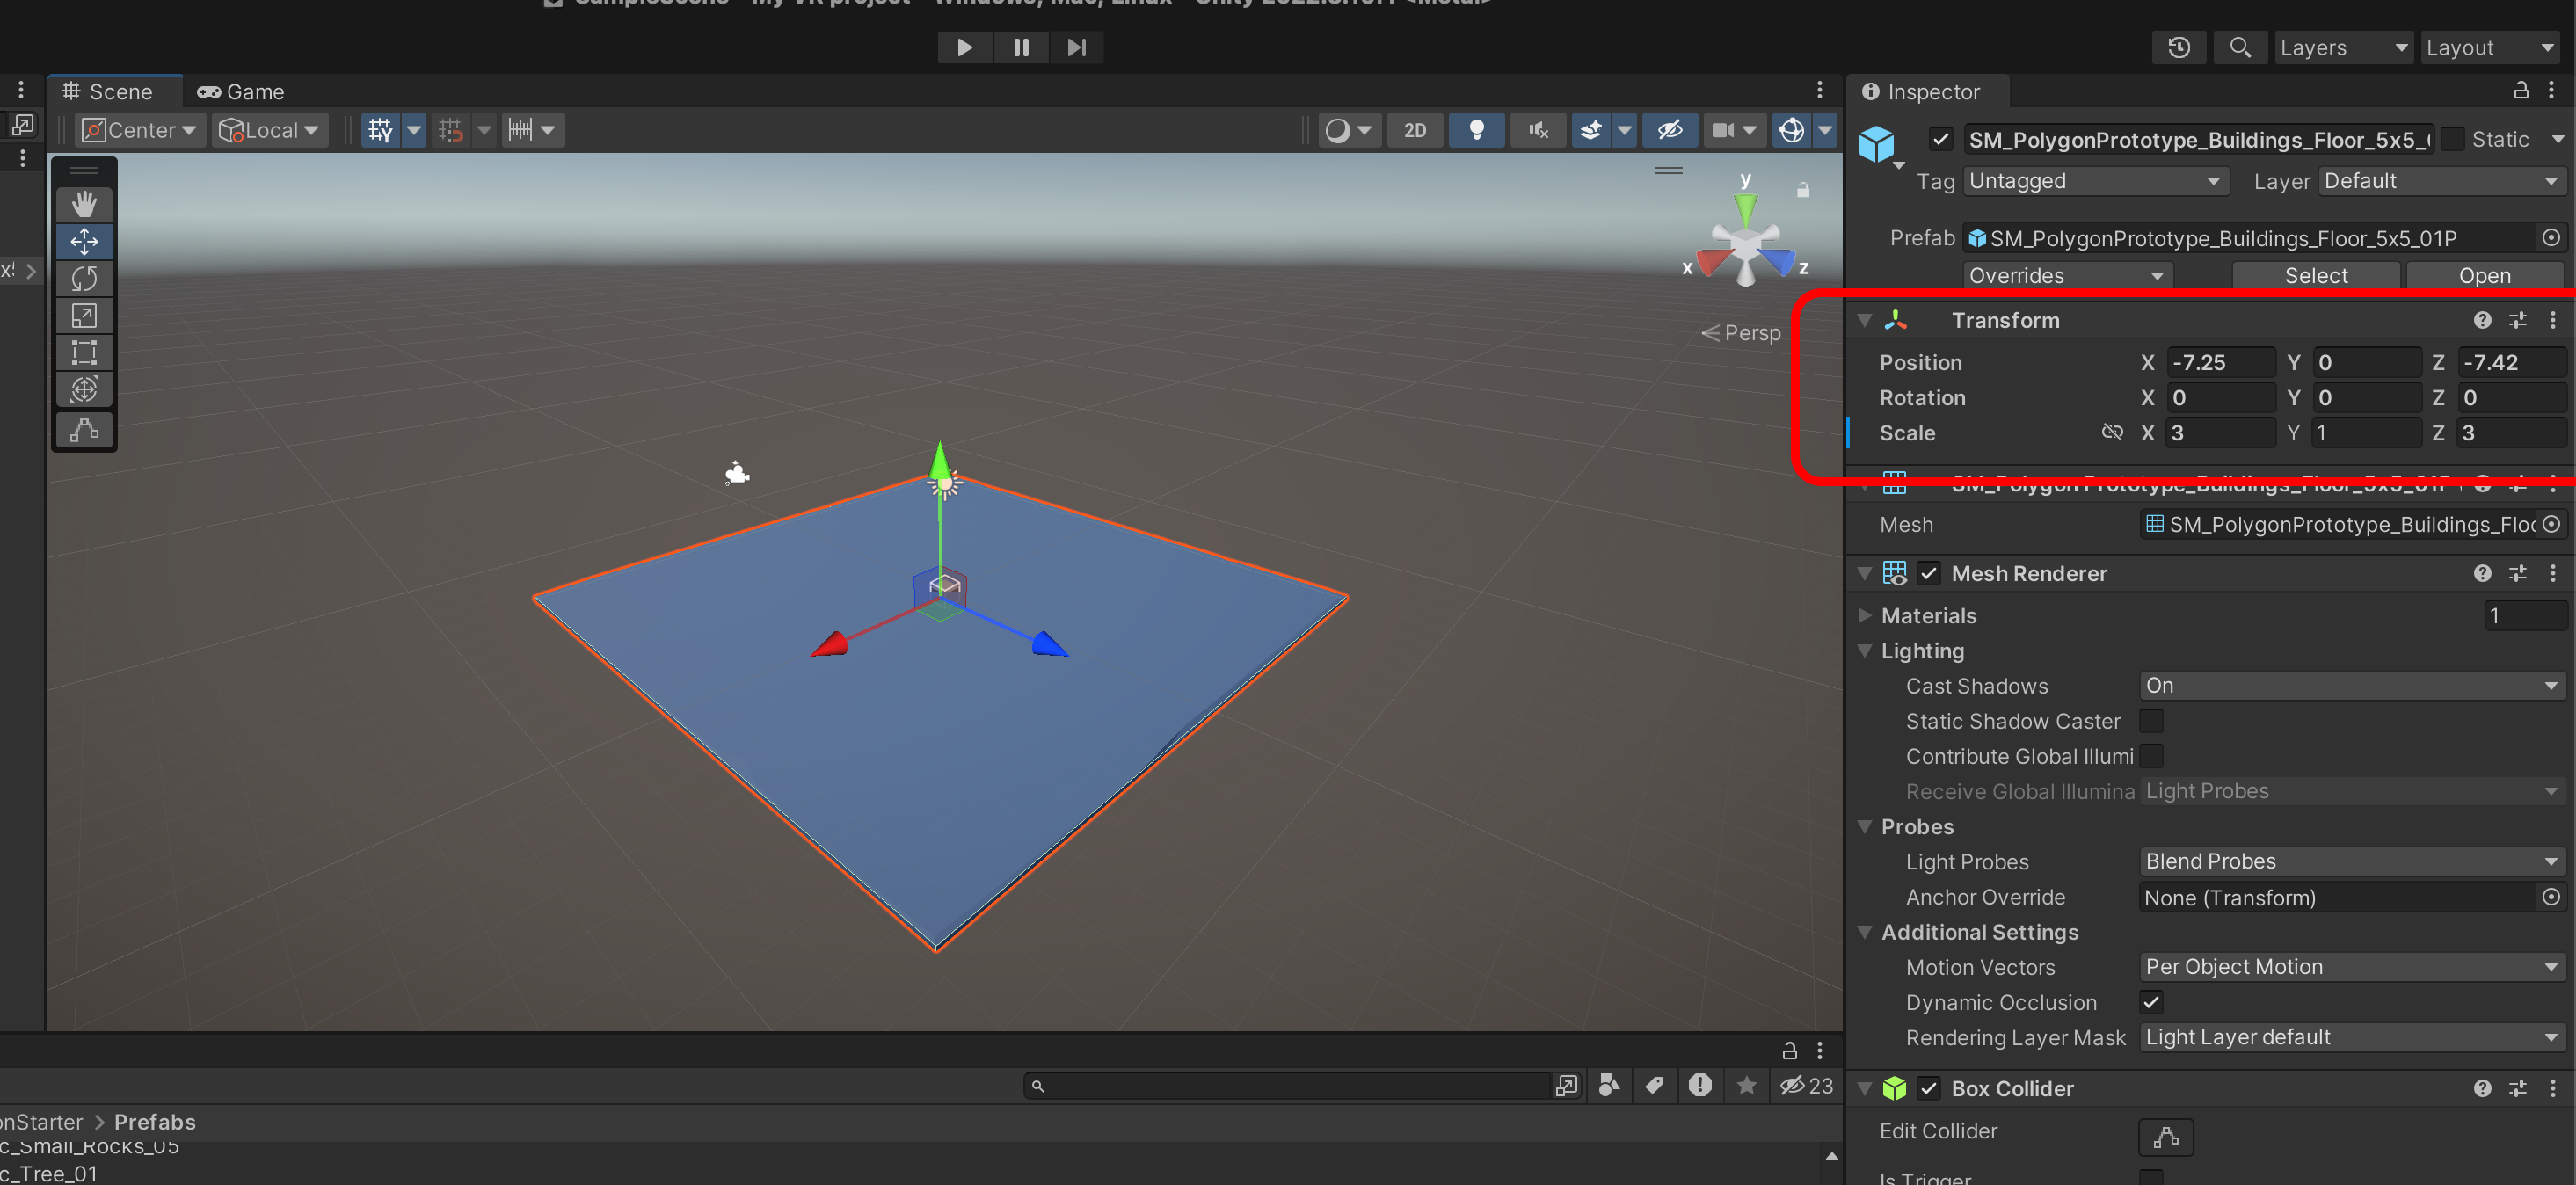The width and height of the screenshot is (2576, 1185).
Task: Select the Rotate tool
Action: click(84, 279)
